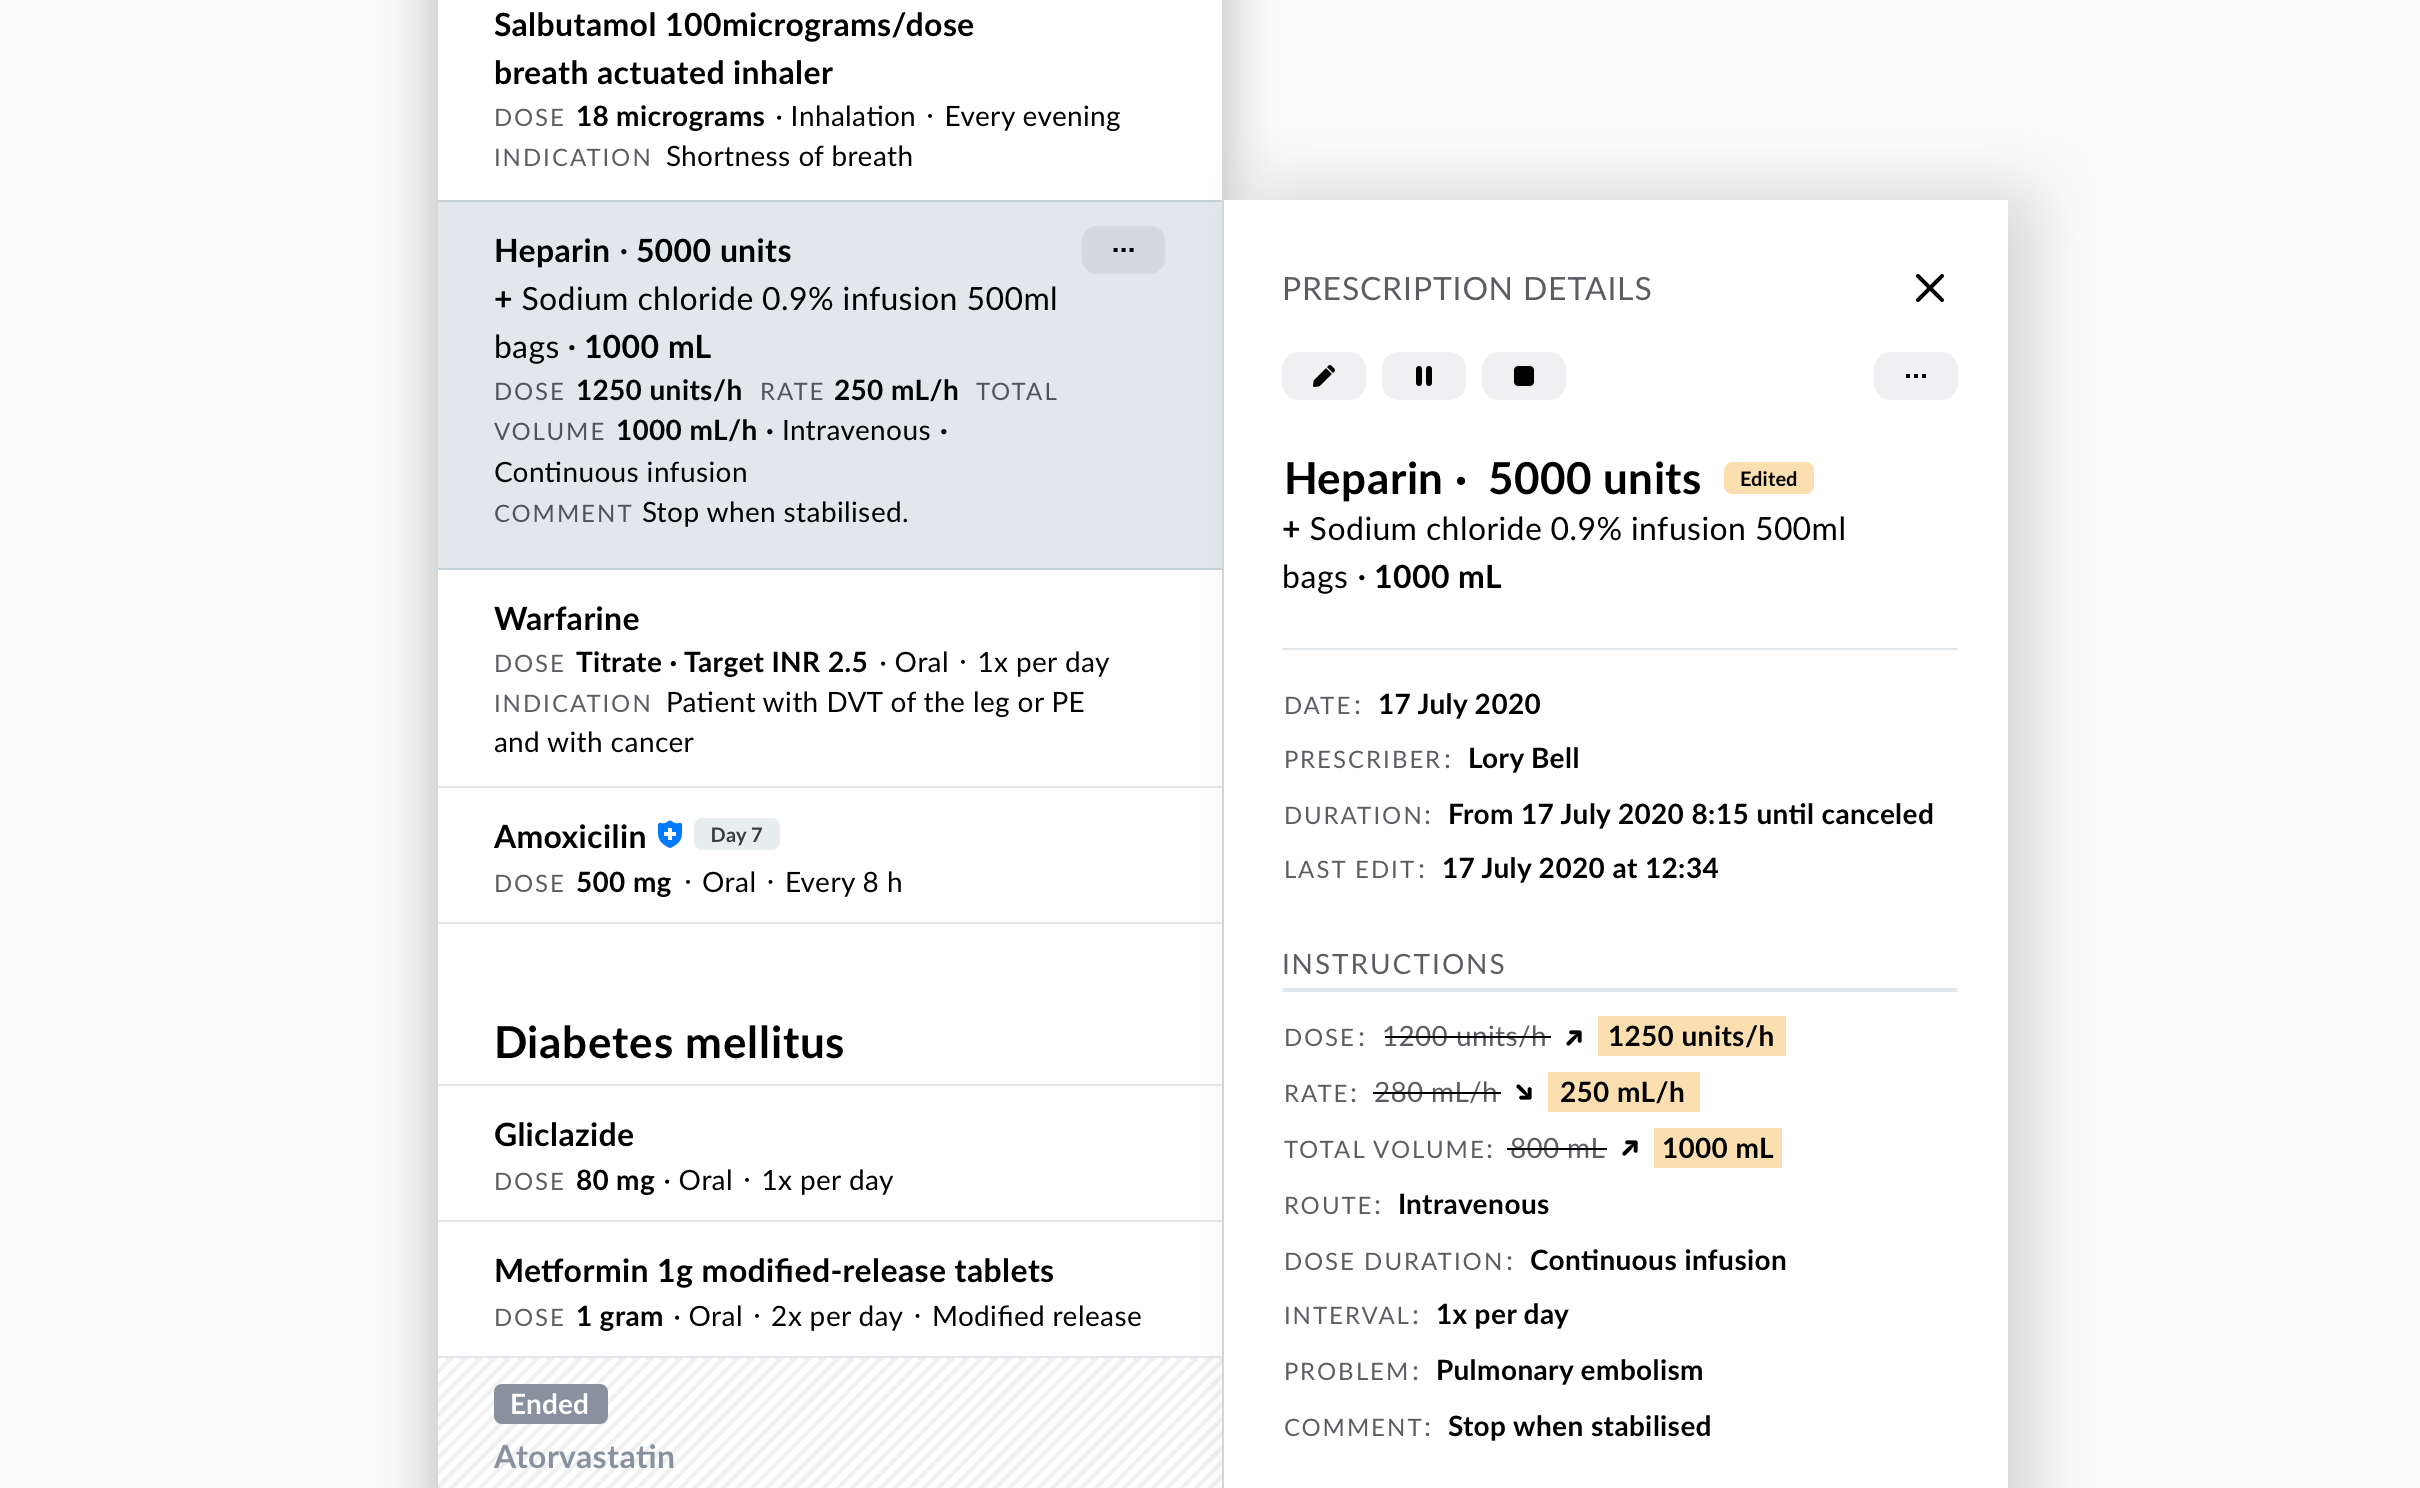Open the Gliclazide prescription
The image size is (2420, 1488).
pyautogui.click(x=830, y=1153)
